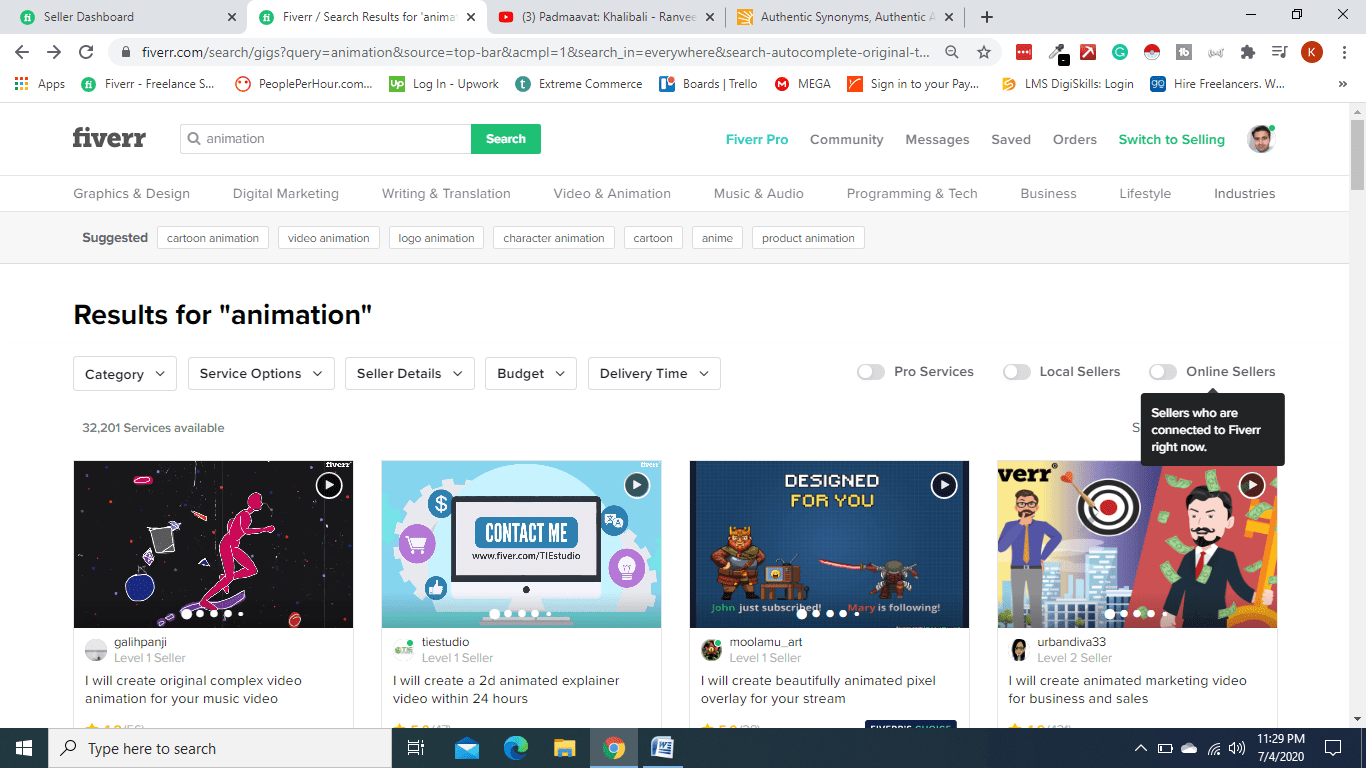The image size is (1366, 768).
Task: Select cartoon animation suggestion
Action: pos(213,238)
